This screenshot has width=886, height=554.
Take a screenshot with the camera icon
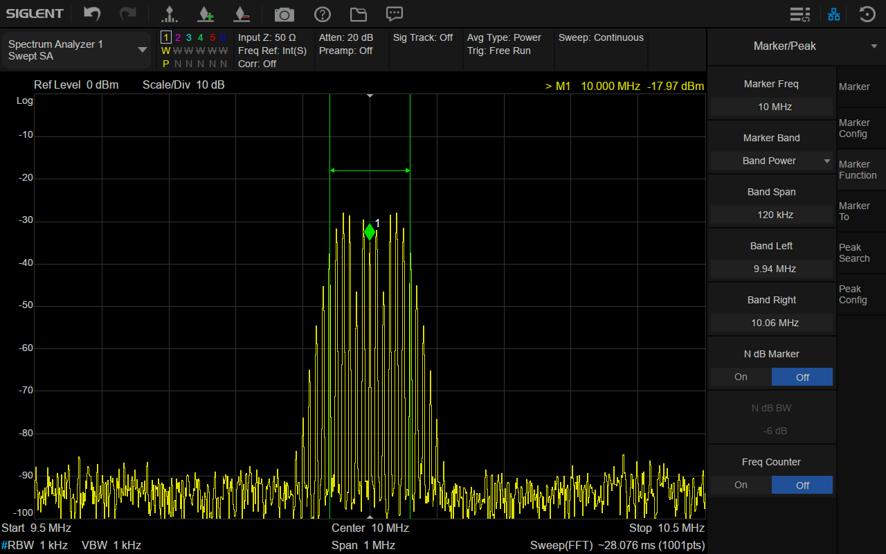284,14
